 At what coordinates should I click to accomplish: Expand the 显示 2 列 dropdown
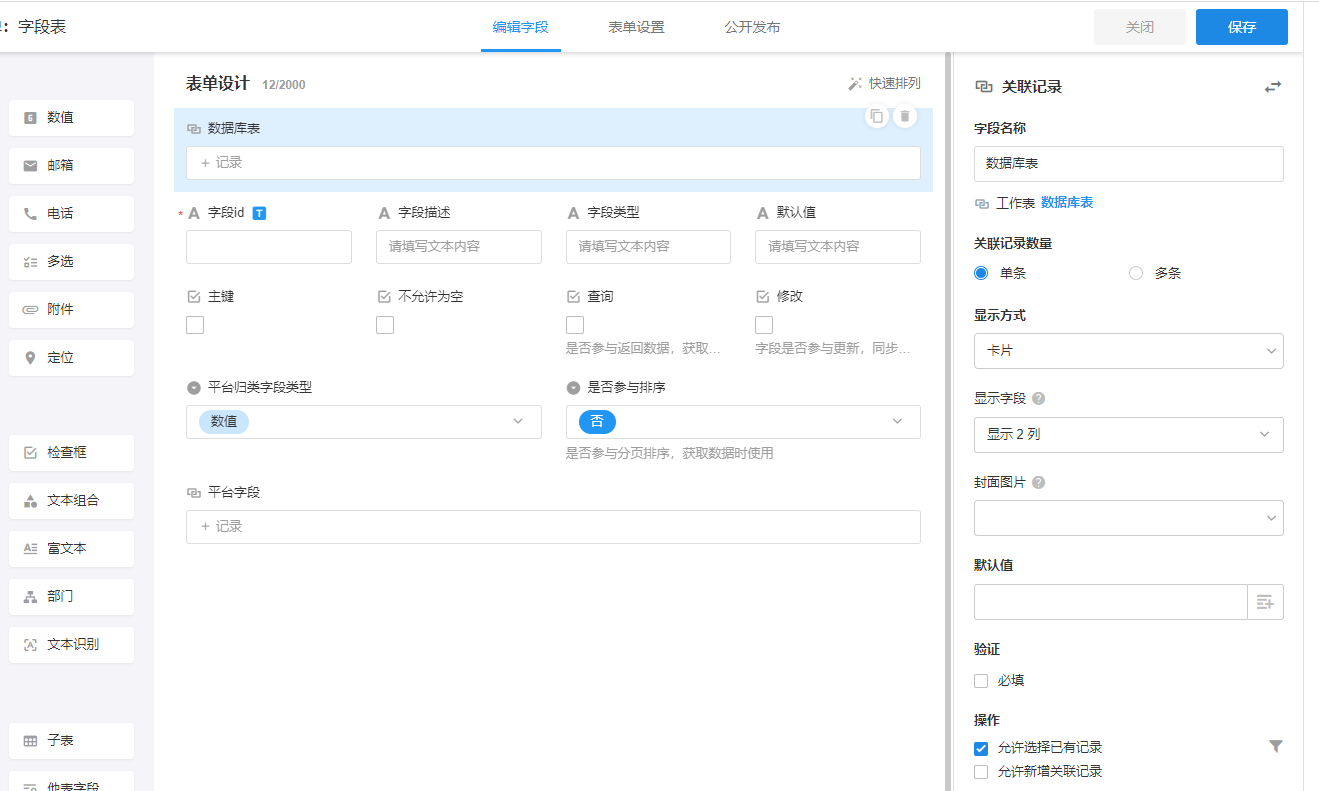1128,435
